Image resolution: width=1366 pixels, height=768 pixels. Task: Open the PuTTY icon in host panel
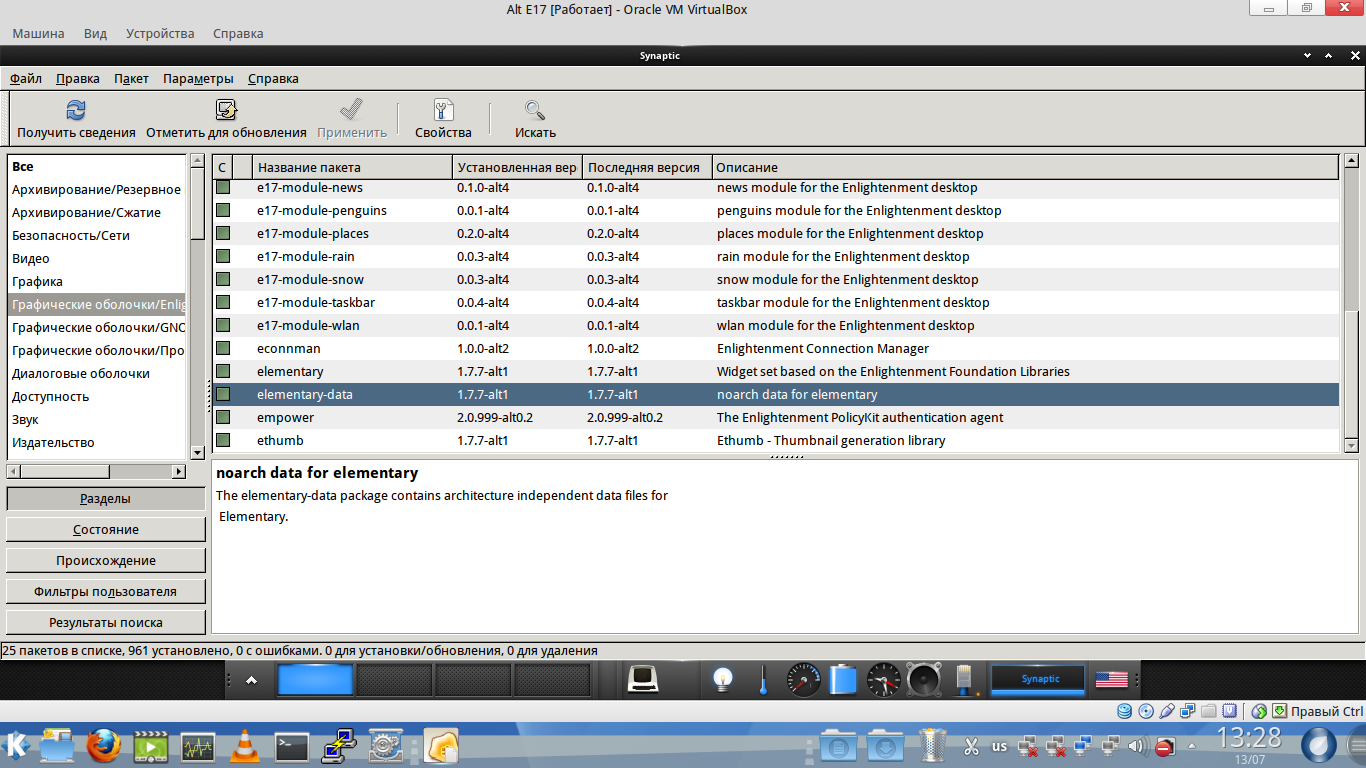pyautogui.click(x=339, y=745)
